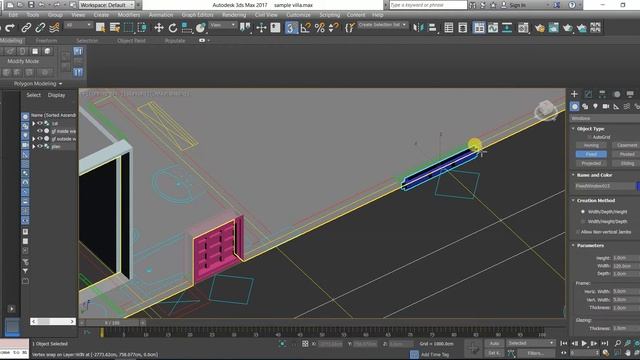Open the Customize menu
640x360 pixels.
(x=298, y=15)
